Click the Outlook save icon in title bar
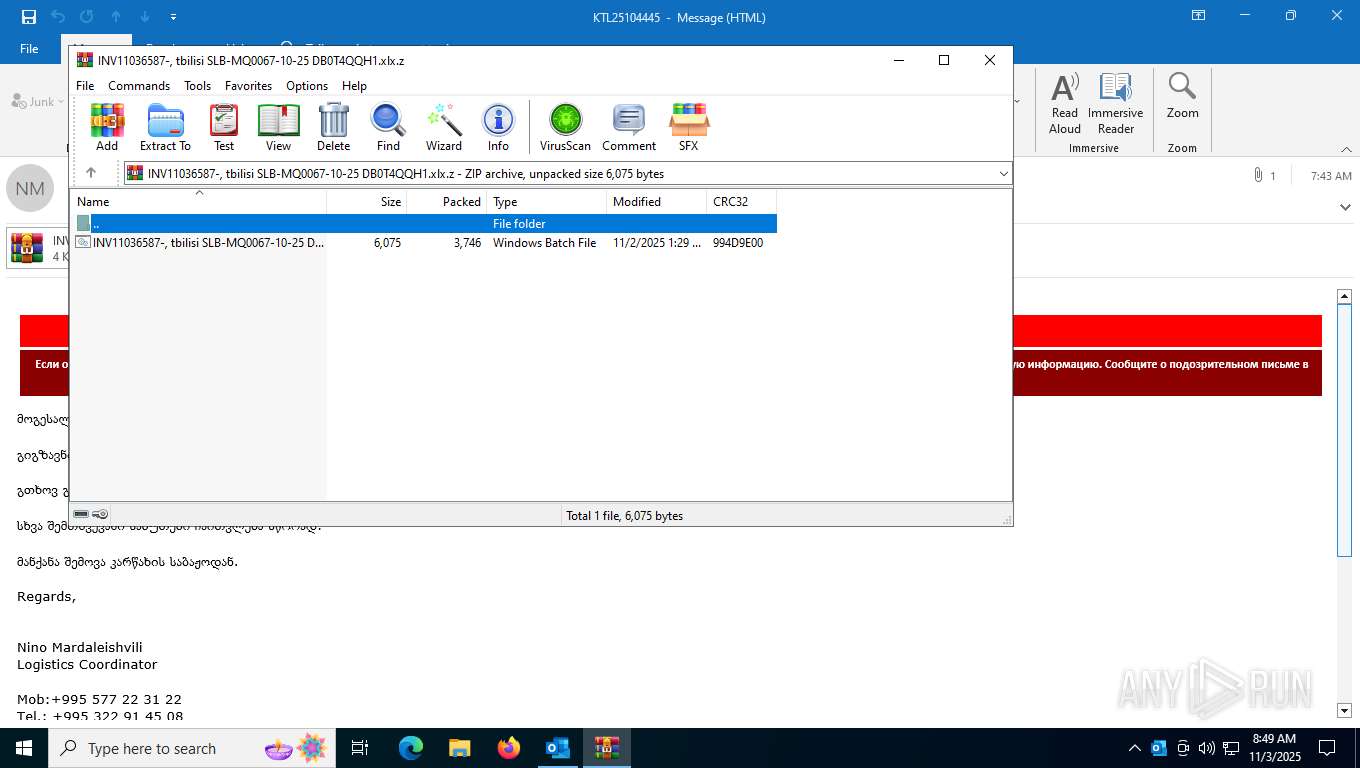1360x768 pixels. pyautogui.click(x=29, y=17)
